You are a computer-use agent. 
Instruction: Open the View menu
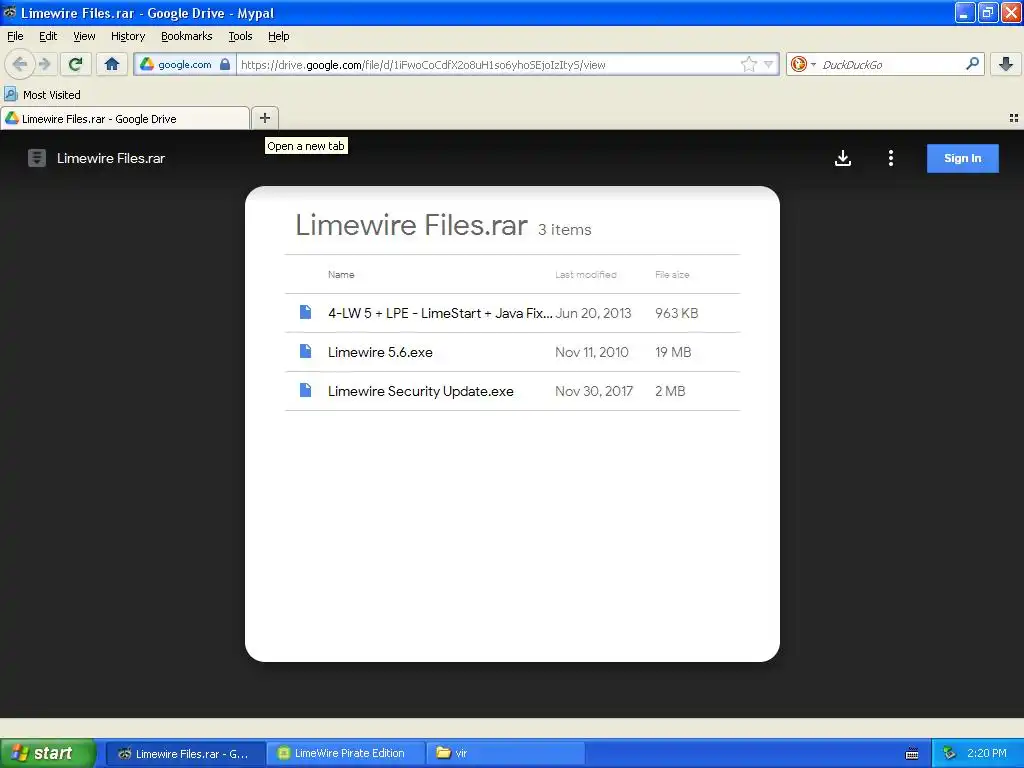(x=84, y=36)
